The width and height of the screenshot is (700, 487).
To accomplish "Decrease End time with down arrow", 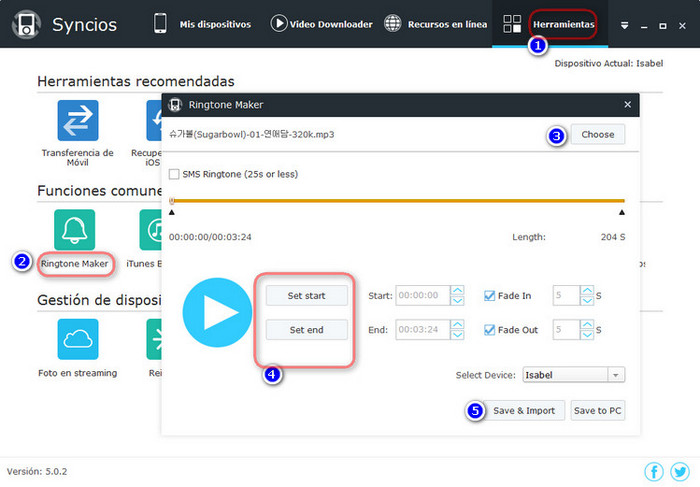I will (x=457, y=335).
